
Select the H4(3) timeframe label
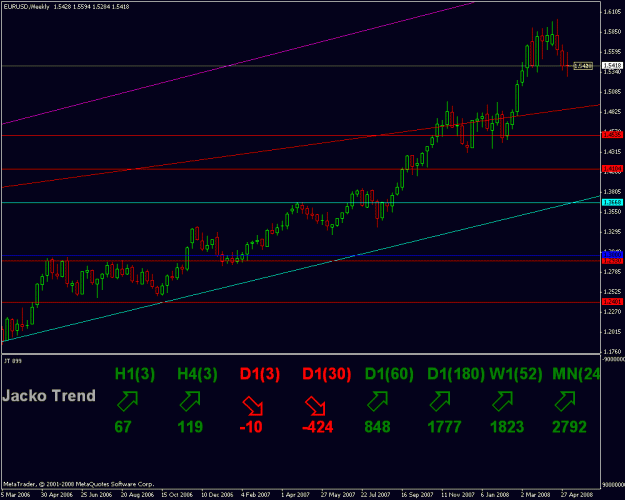point(197,374)
